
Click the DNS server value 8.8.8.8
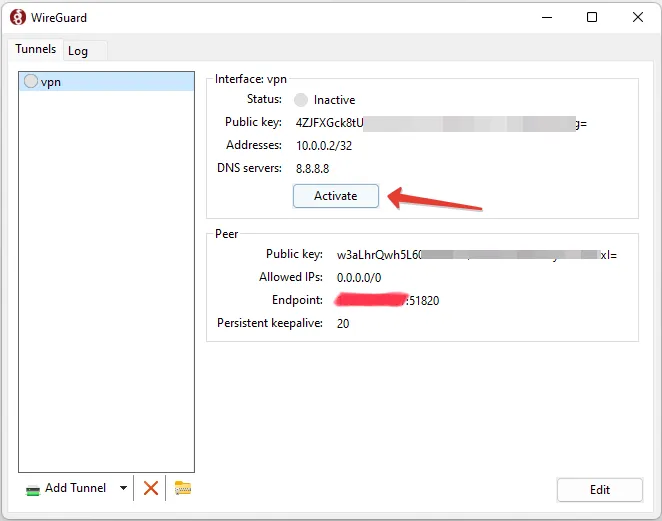click(312, 169)
